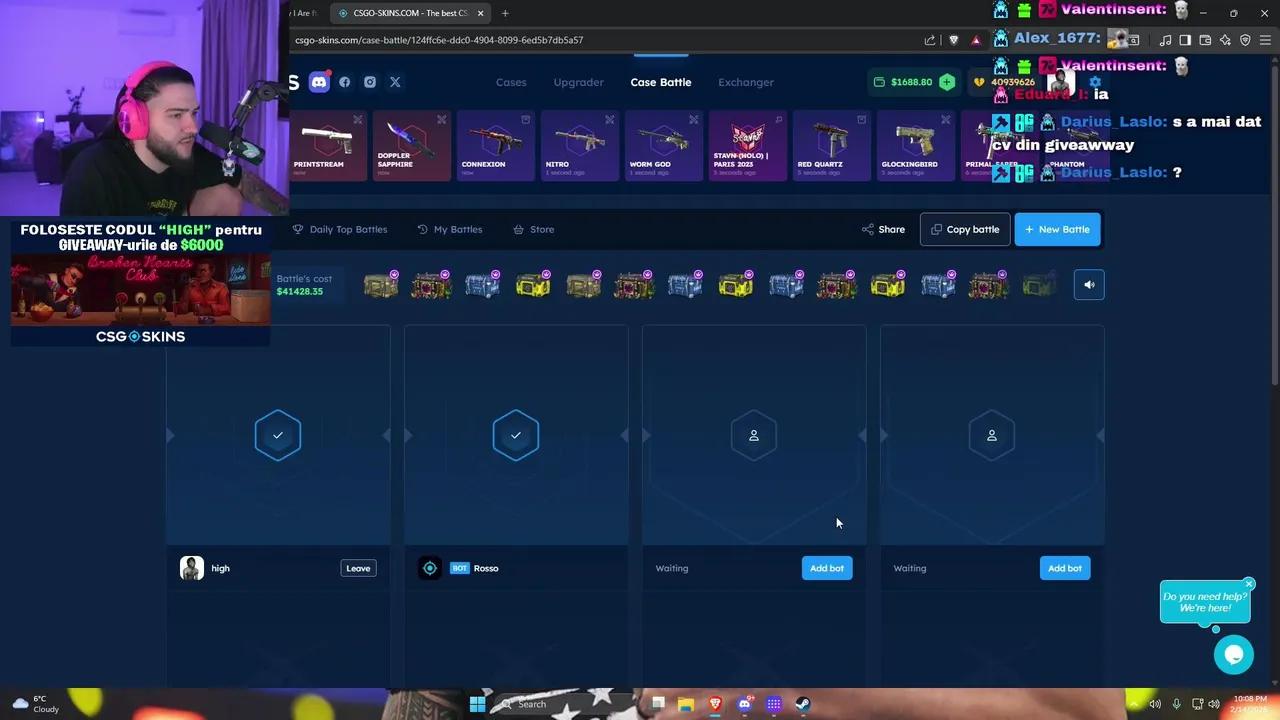Select the Case Battle nav item

point(661,82)
